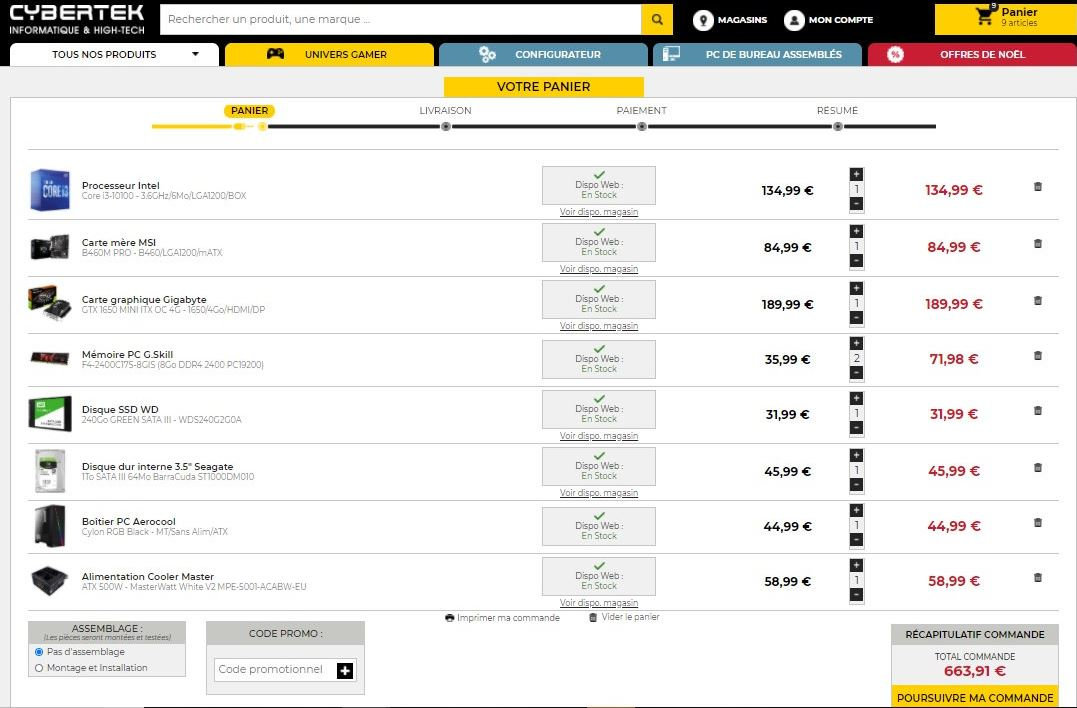Screen dimensions: 1077x708
Task: Open Carte graphique Gigabyte thumbnail
Action: tap(50, 303)
